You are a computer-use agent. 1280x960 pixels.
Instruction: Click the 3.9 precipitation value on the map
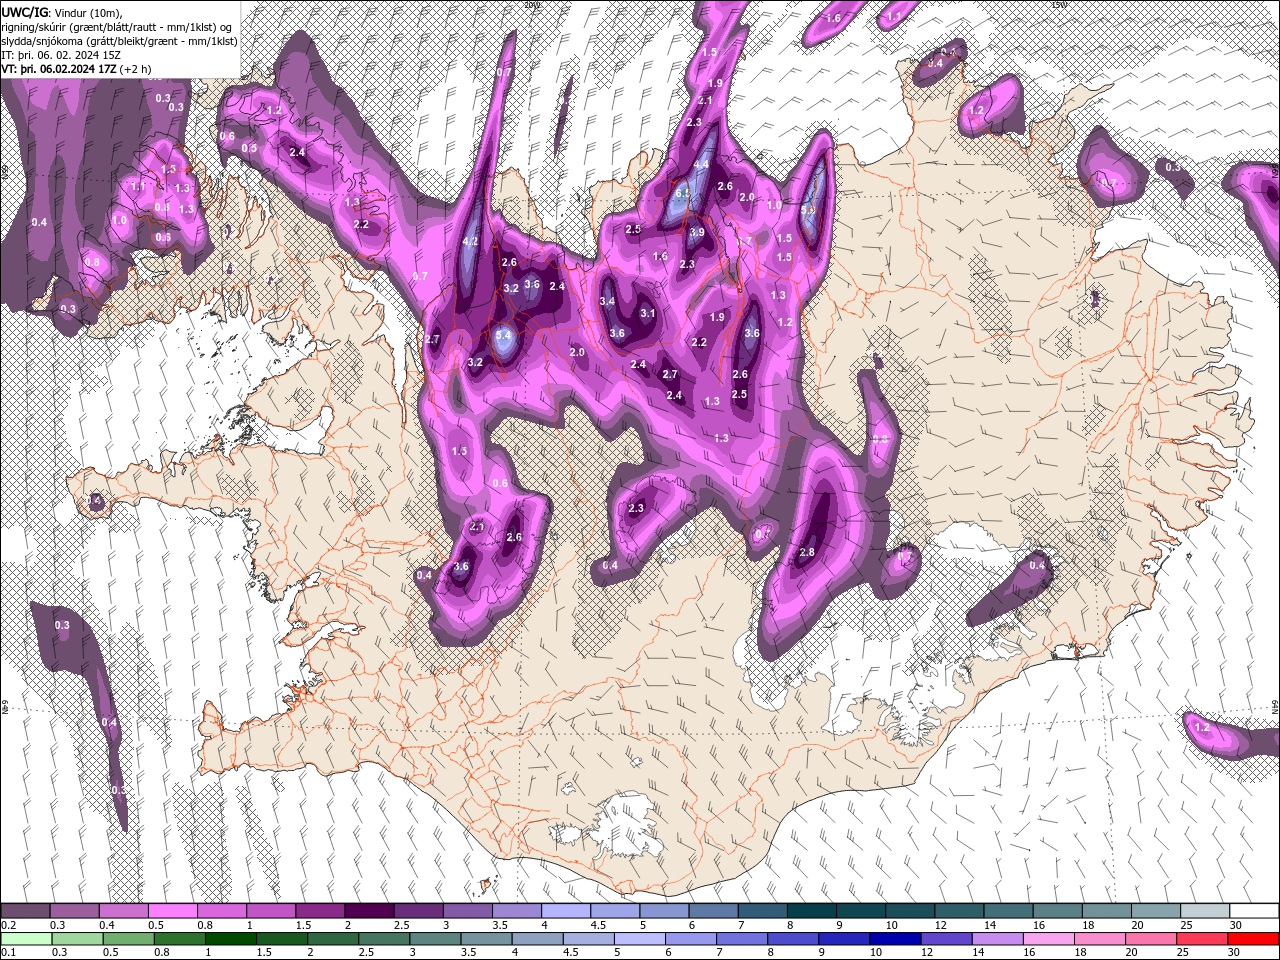click(x=697, y=232)
